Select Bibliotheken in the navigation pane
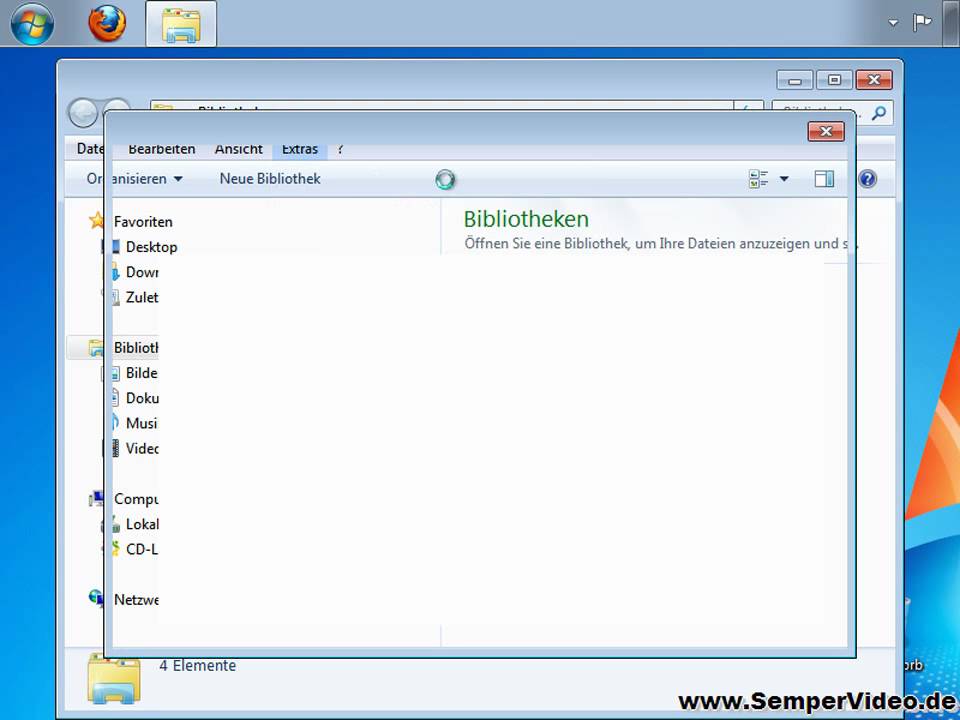960x720 pixels. [x=135, y=348]
